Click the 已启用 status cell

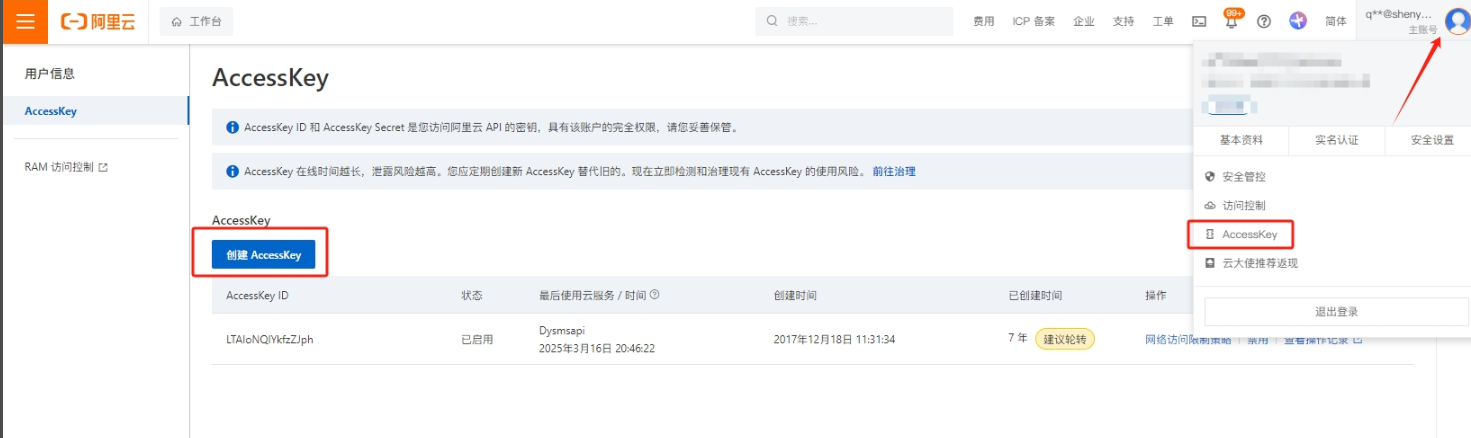[477, 339]
